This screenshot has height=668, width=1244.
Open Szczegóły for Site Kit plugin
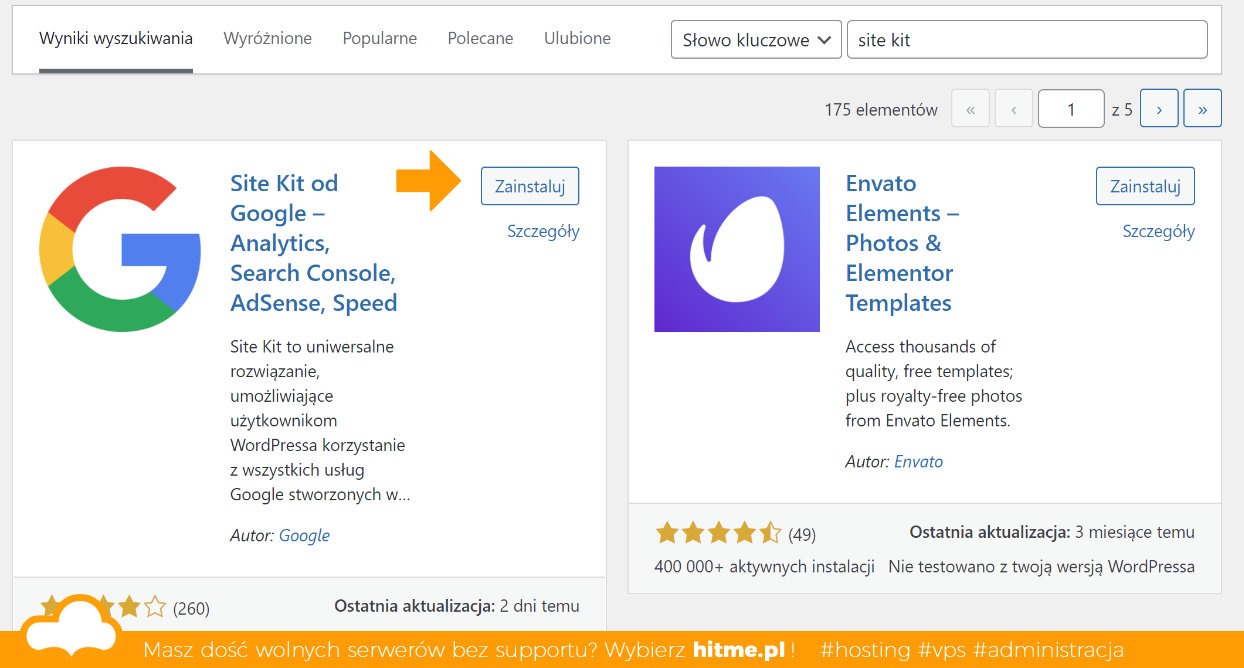coord(543,231)
